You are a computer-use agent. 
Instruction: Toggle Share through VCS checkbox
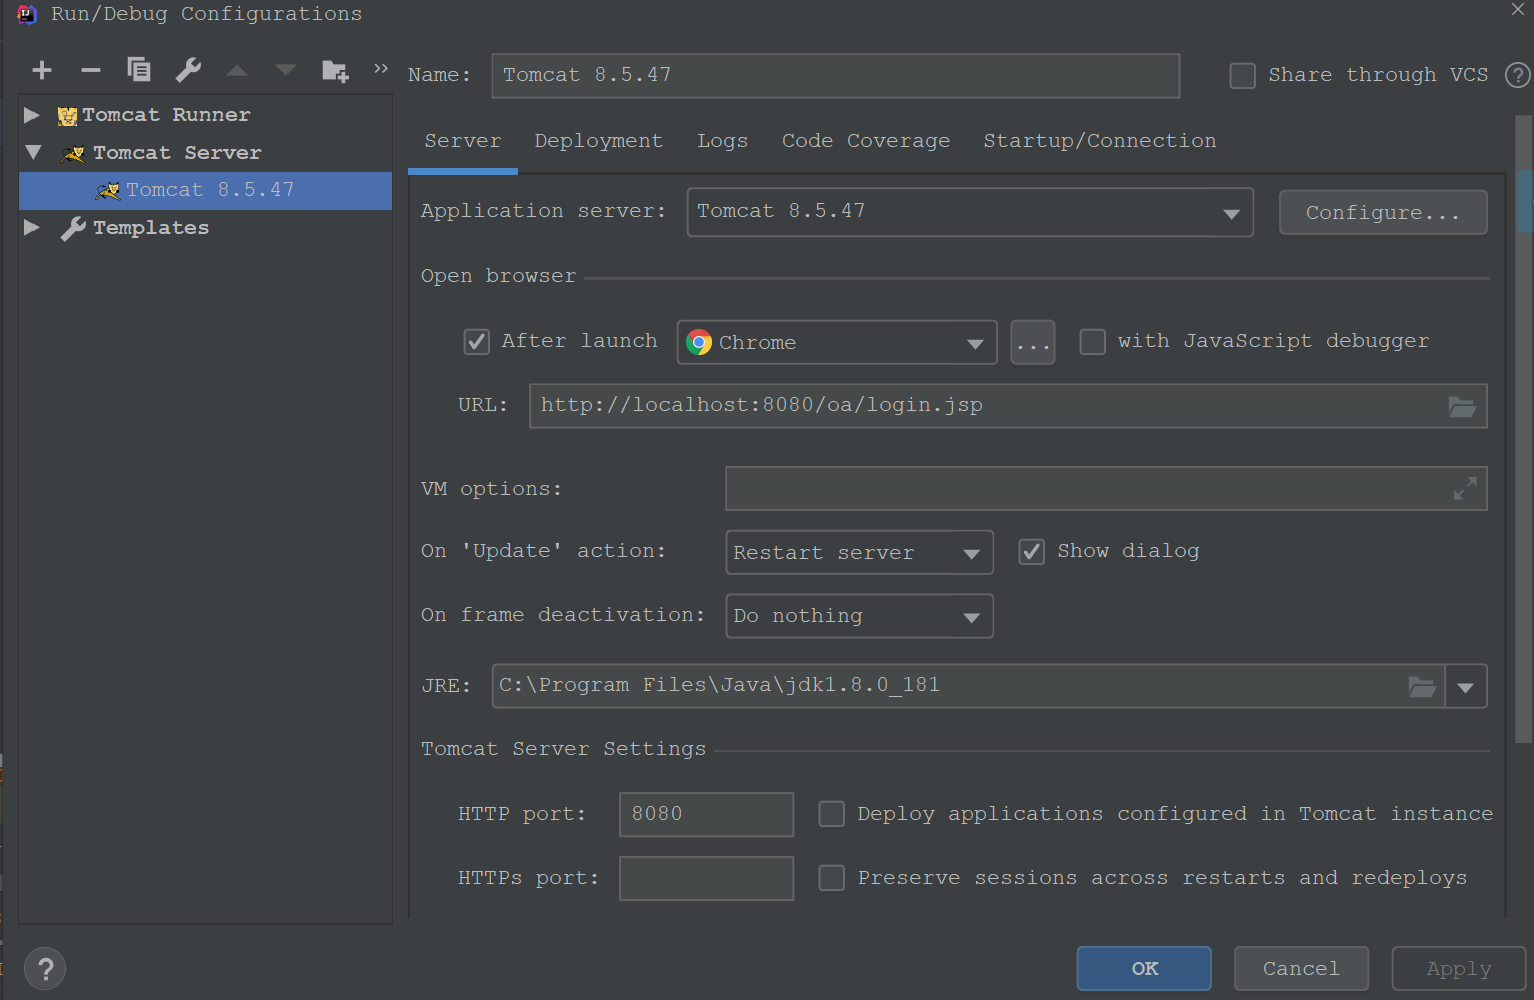point(1242,76)
